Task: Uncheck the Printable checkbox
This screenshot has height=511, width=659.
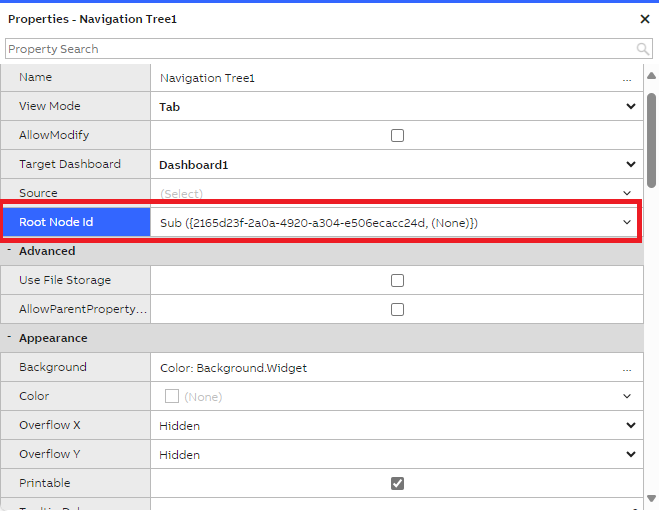Action: click(x=397, y=483)
